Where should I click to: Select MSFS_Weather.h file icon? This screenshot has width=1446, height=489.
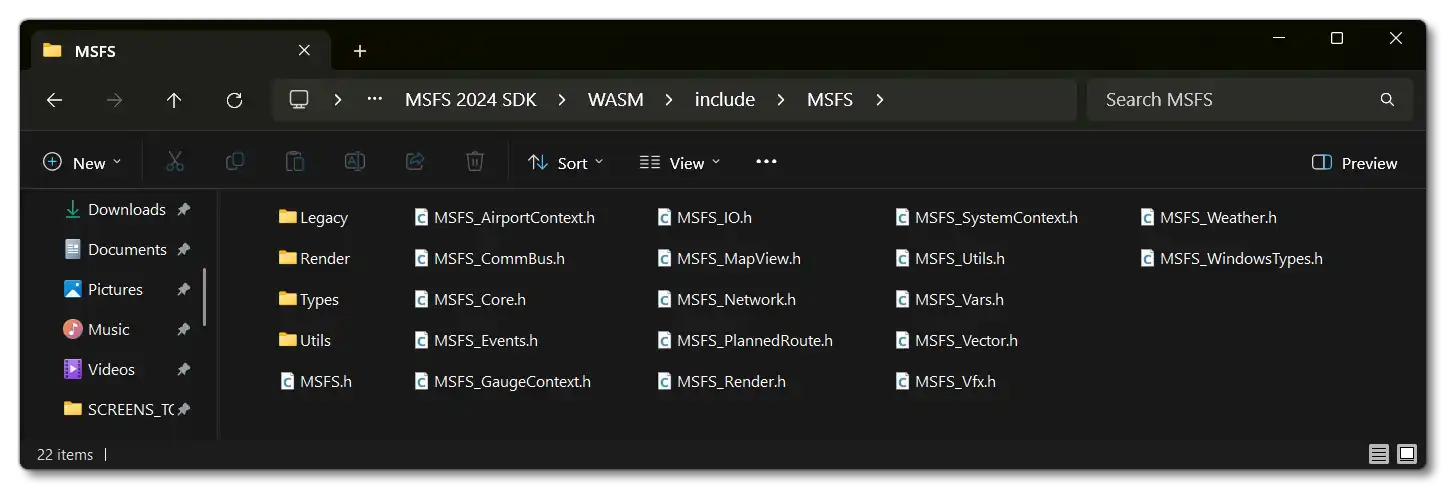pos(1148,217)
